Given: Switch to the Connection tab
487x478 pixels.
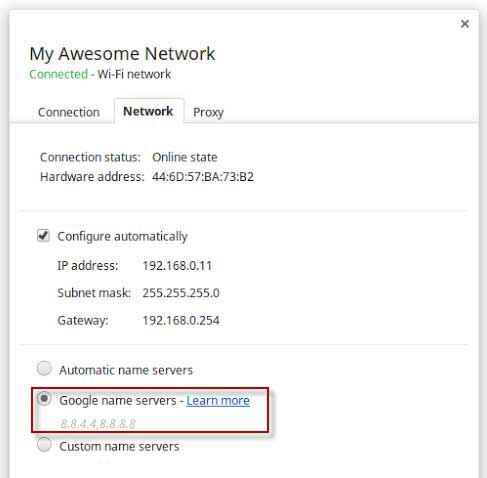Looking at the screenshot, I should coord(69,112).
